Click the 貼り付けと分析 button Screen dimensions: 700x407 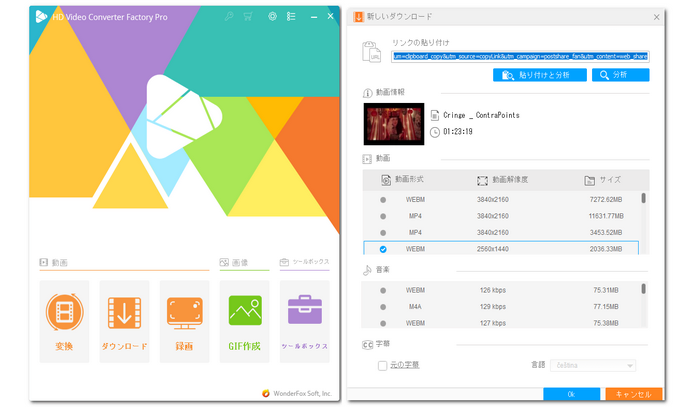(539, 75)
